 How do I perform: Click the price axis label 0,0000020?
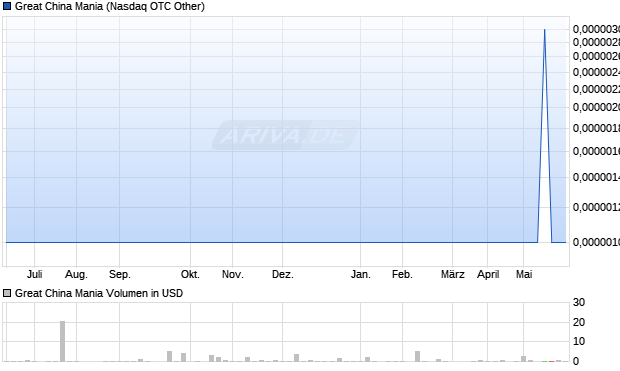tap(596, 107)
